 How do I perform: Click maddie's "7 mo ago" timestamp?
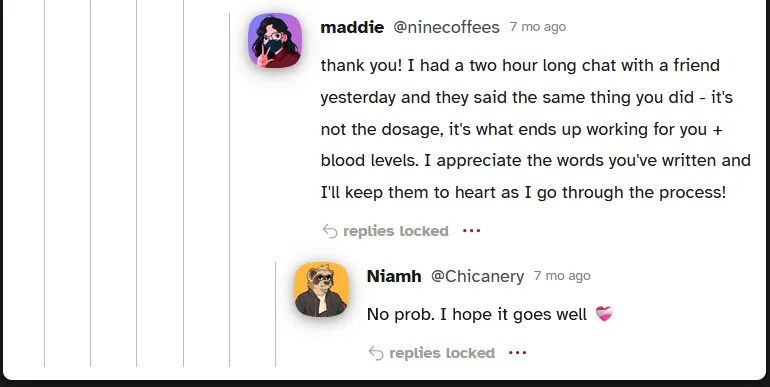click(538, 27)
